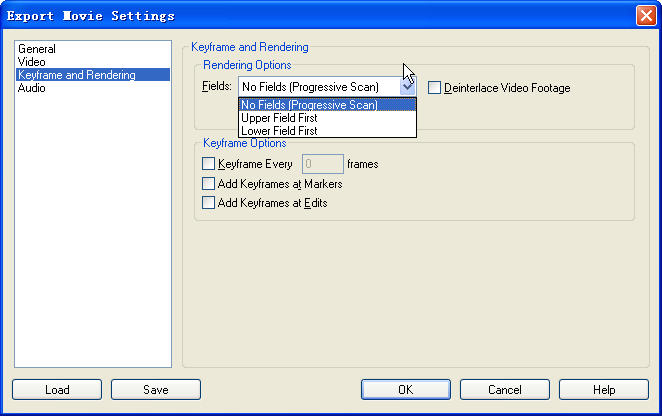Click the Cancel button
Image resolution: width=662 pixels, height=416 pixels.
pyautogui.click(x=505, y=389)
